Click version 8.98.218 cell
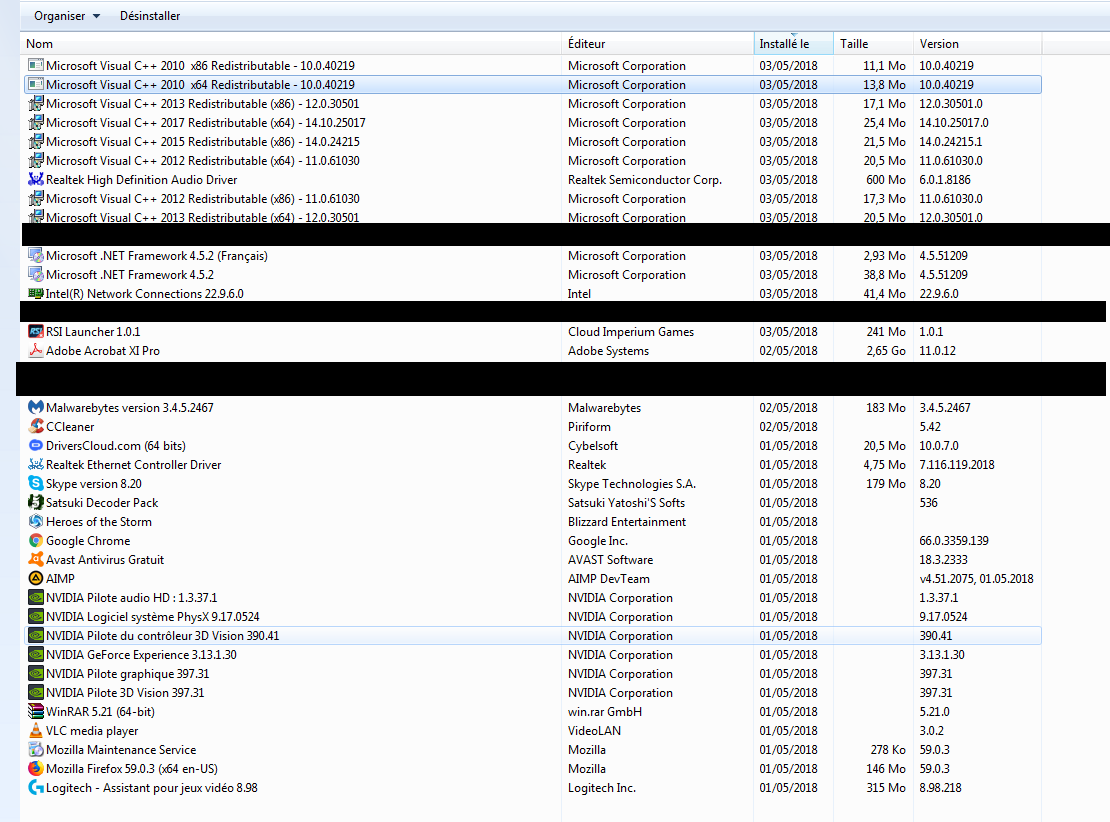Viewport: 1110px width, 822px height. pyautogui.click(x=940, y=787)
